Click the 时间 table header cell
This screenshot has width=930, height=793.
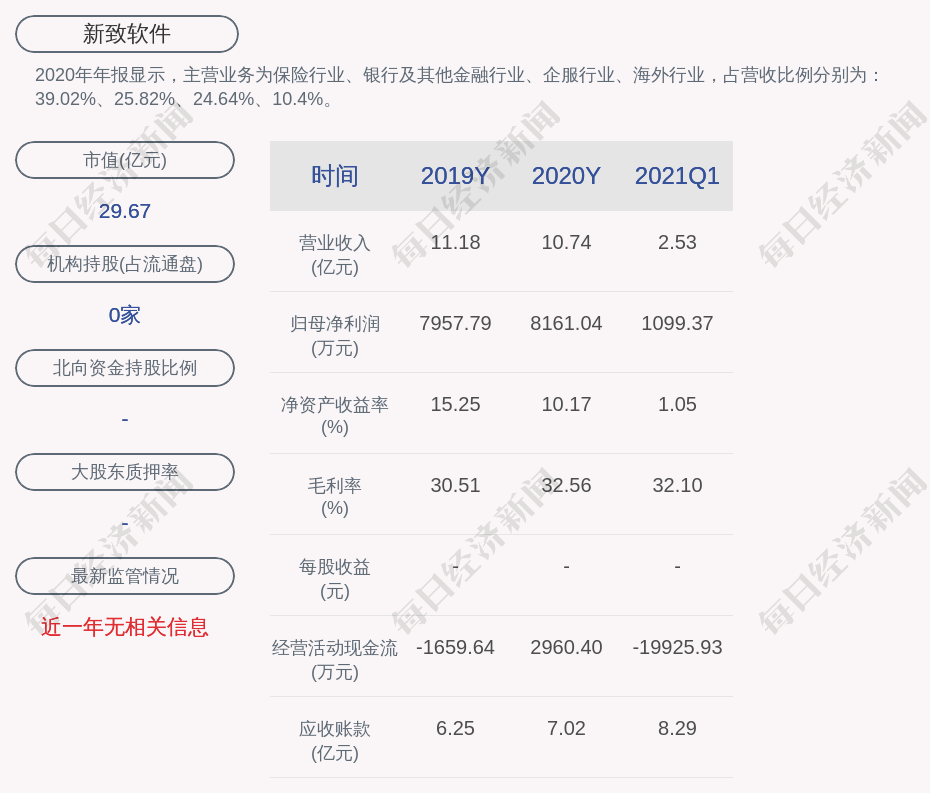335,176
